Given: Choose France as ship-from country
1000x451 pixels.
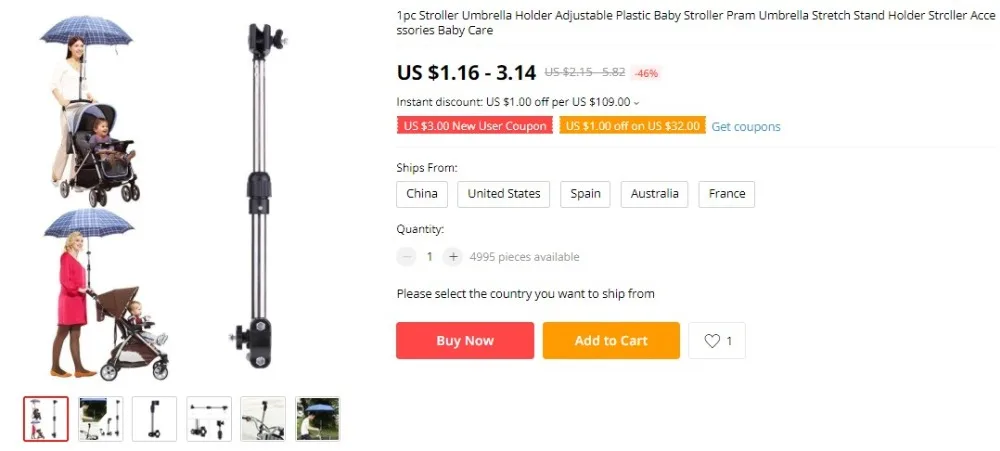Looking at the screenshot, I should [x=726, y=194].
